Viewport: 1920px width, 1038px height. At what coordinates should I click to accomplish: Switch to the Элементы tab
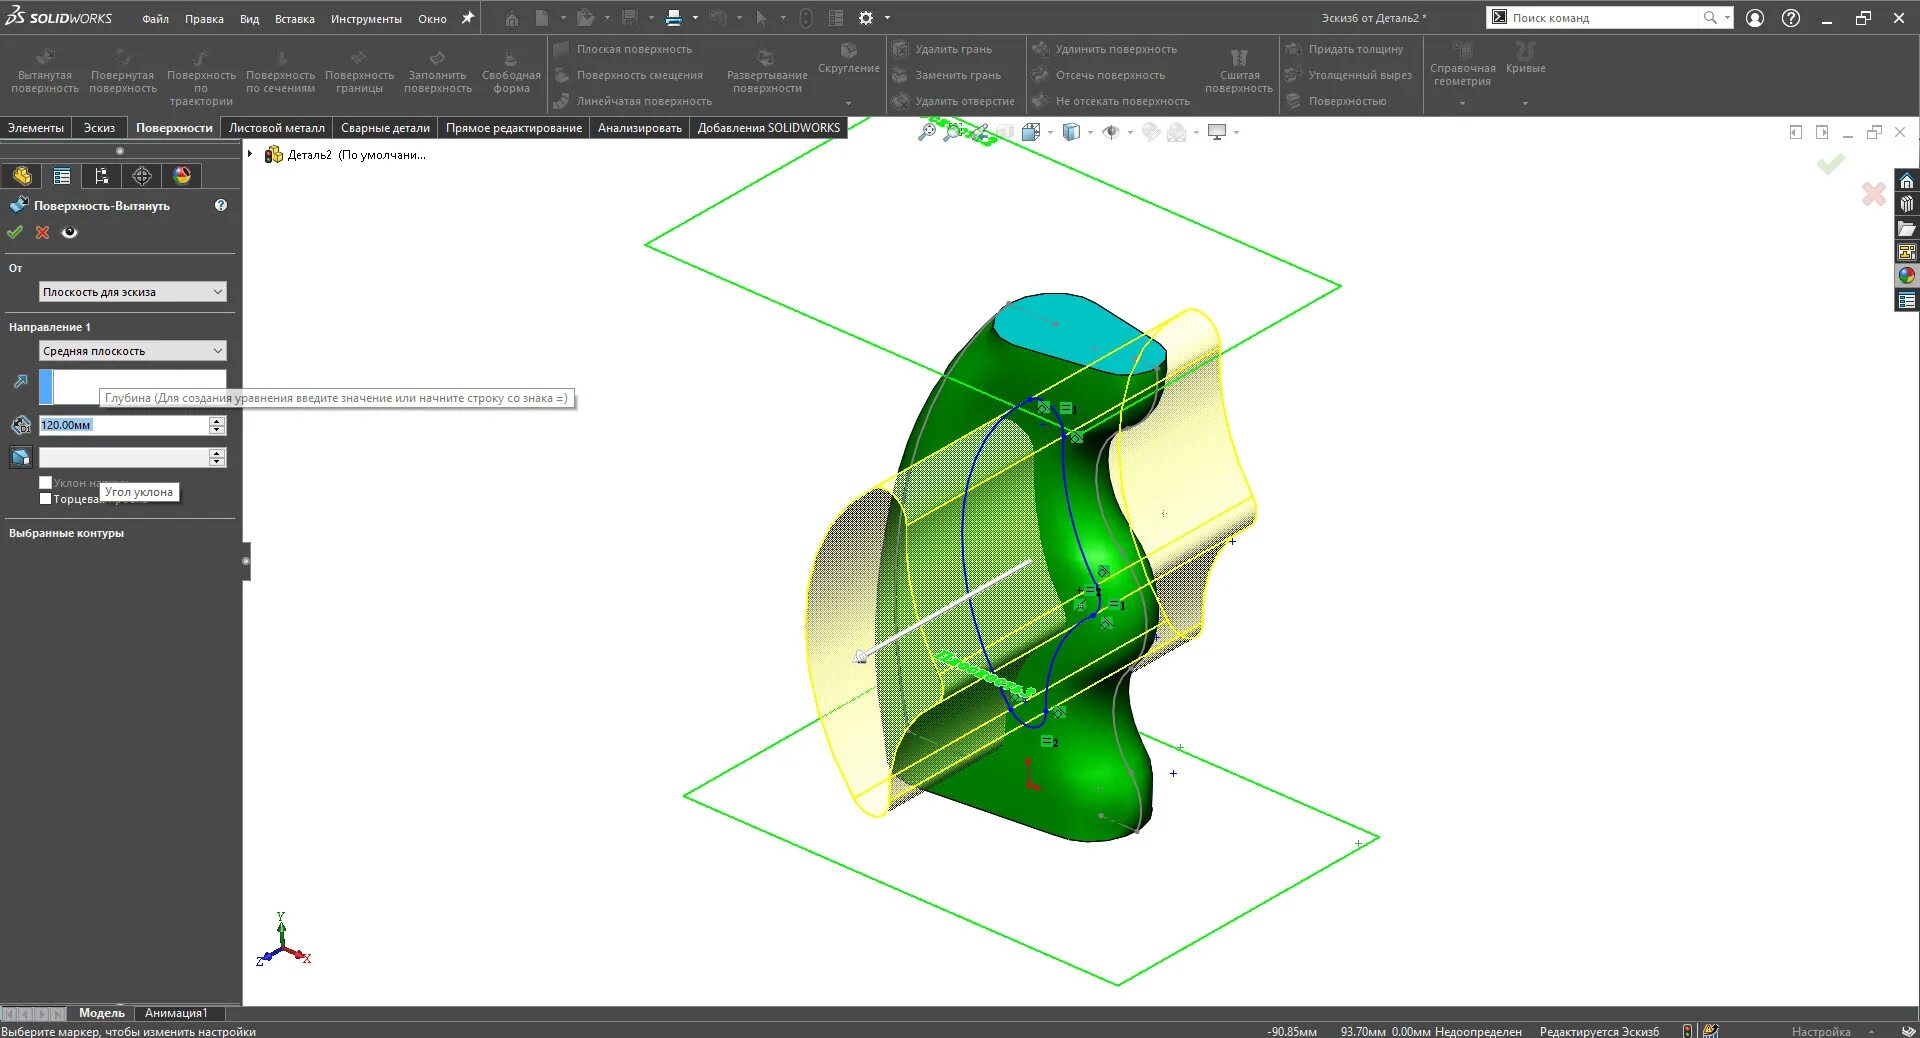point(36,128)
